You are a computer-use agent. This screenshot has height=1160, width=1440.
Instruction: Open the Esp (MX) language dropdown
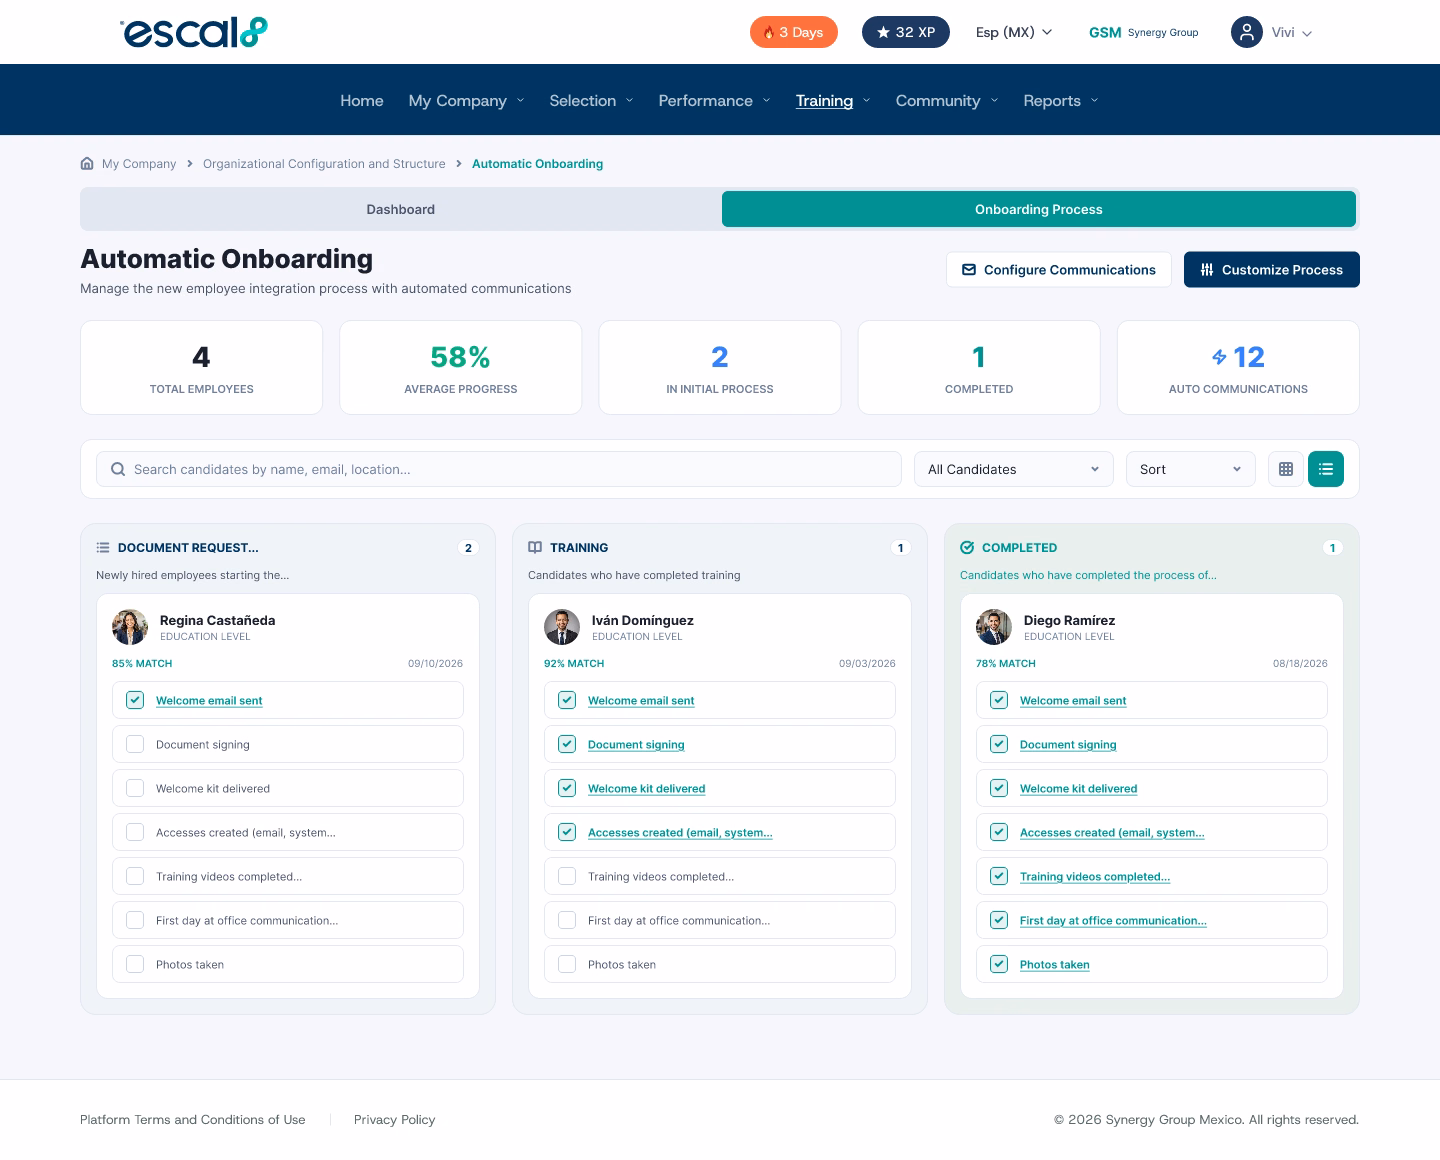pos(1014,32)
